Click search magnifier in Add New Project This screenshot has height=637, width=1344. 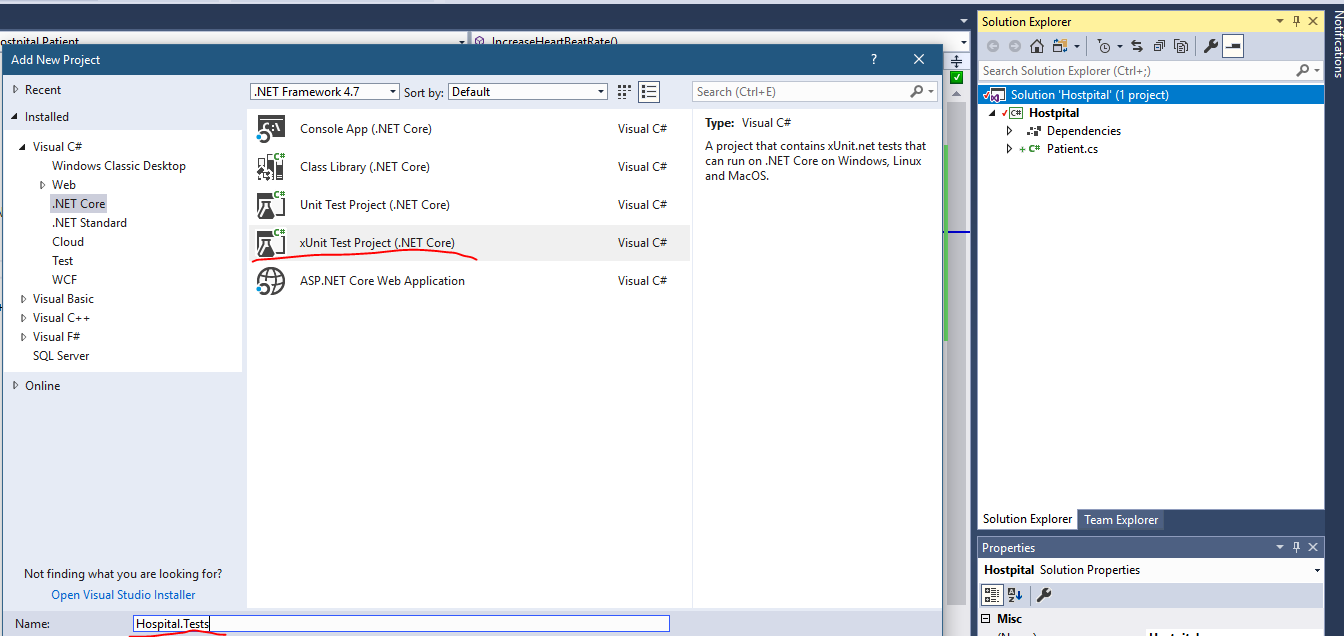click(917, 91)
